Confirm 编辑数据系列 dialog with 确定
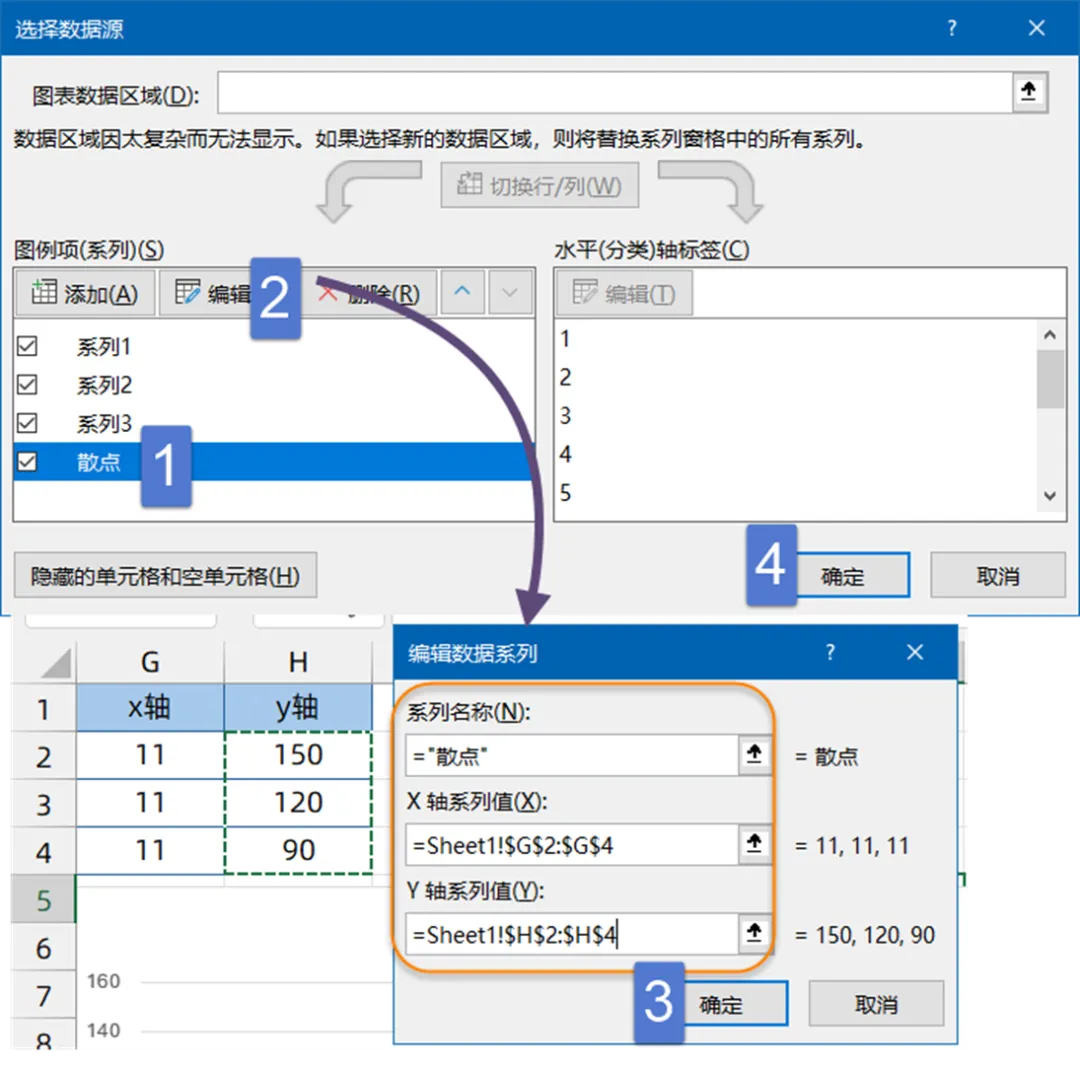 tap(722, 1005)
